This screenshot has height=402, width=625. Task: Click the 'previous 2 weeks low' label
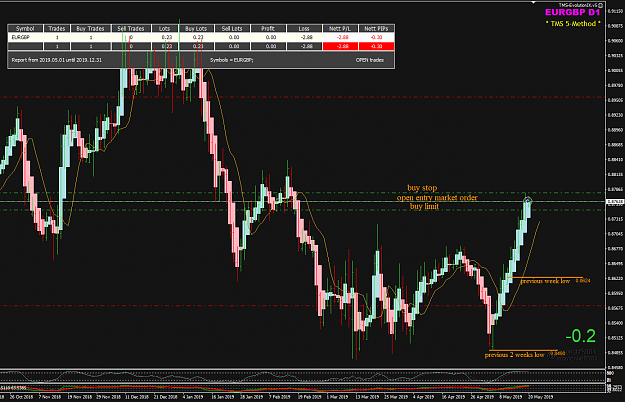point(514,355)
